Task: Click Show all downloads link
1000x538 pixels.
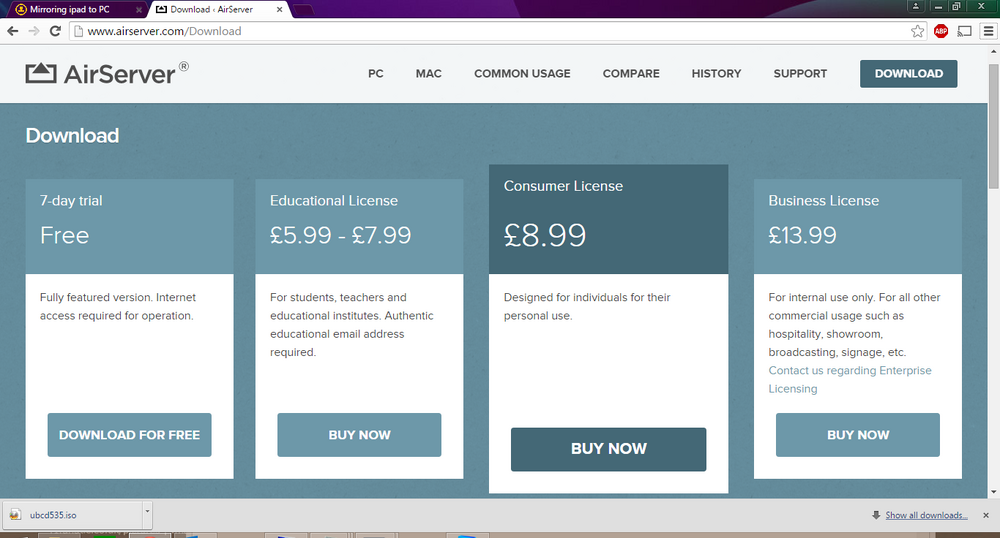Action: pos(926,515)
